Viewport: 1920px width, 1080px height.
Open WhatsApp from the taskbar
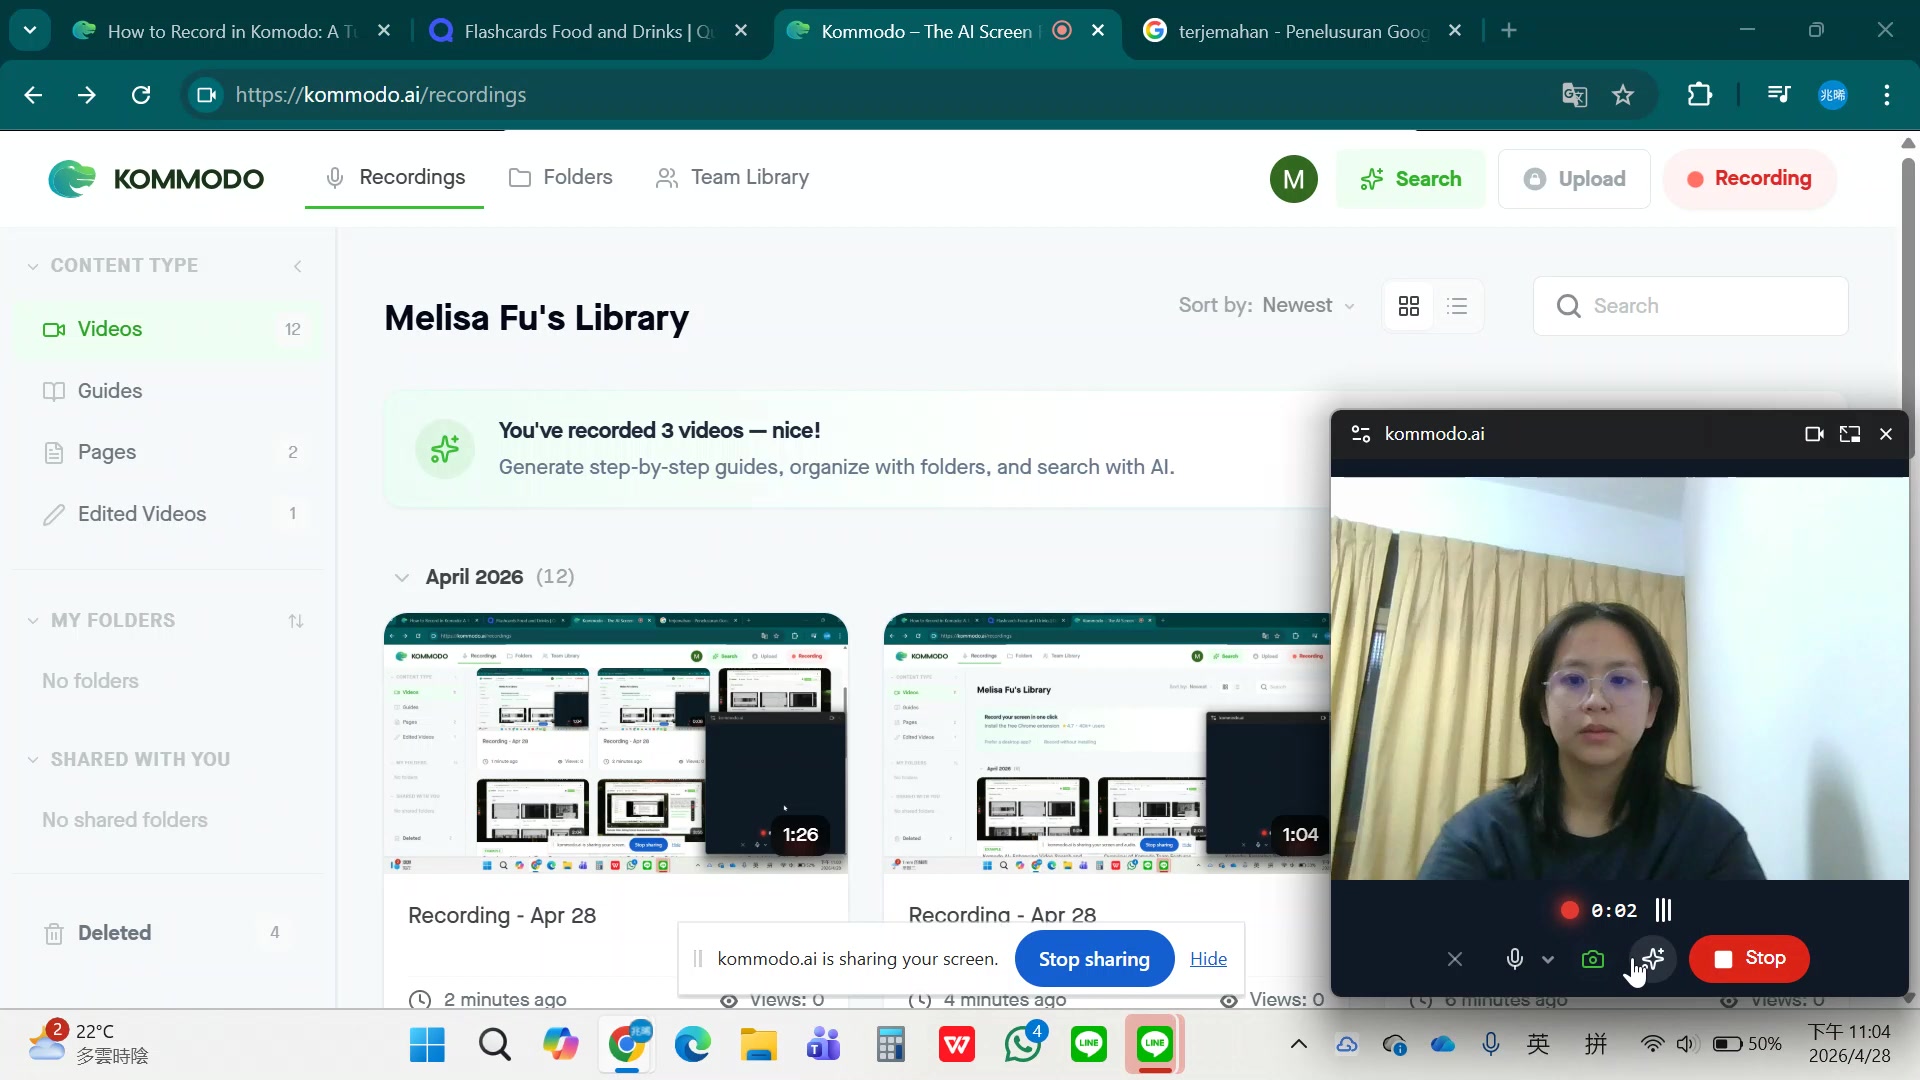pos(1022,1045)
